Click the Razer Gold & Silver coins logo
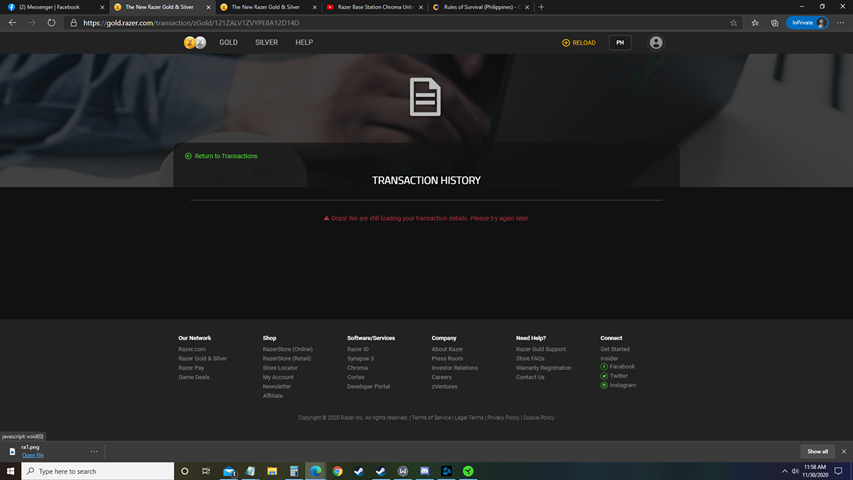The image size is (853, 480). click(195, 42)
